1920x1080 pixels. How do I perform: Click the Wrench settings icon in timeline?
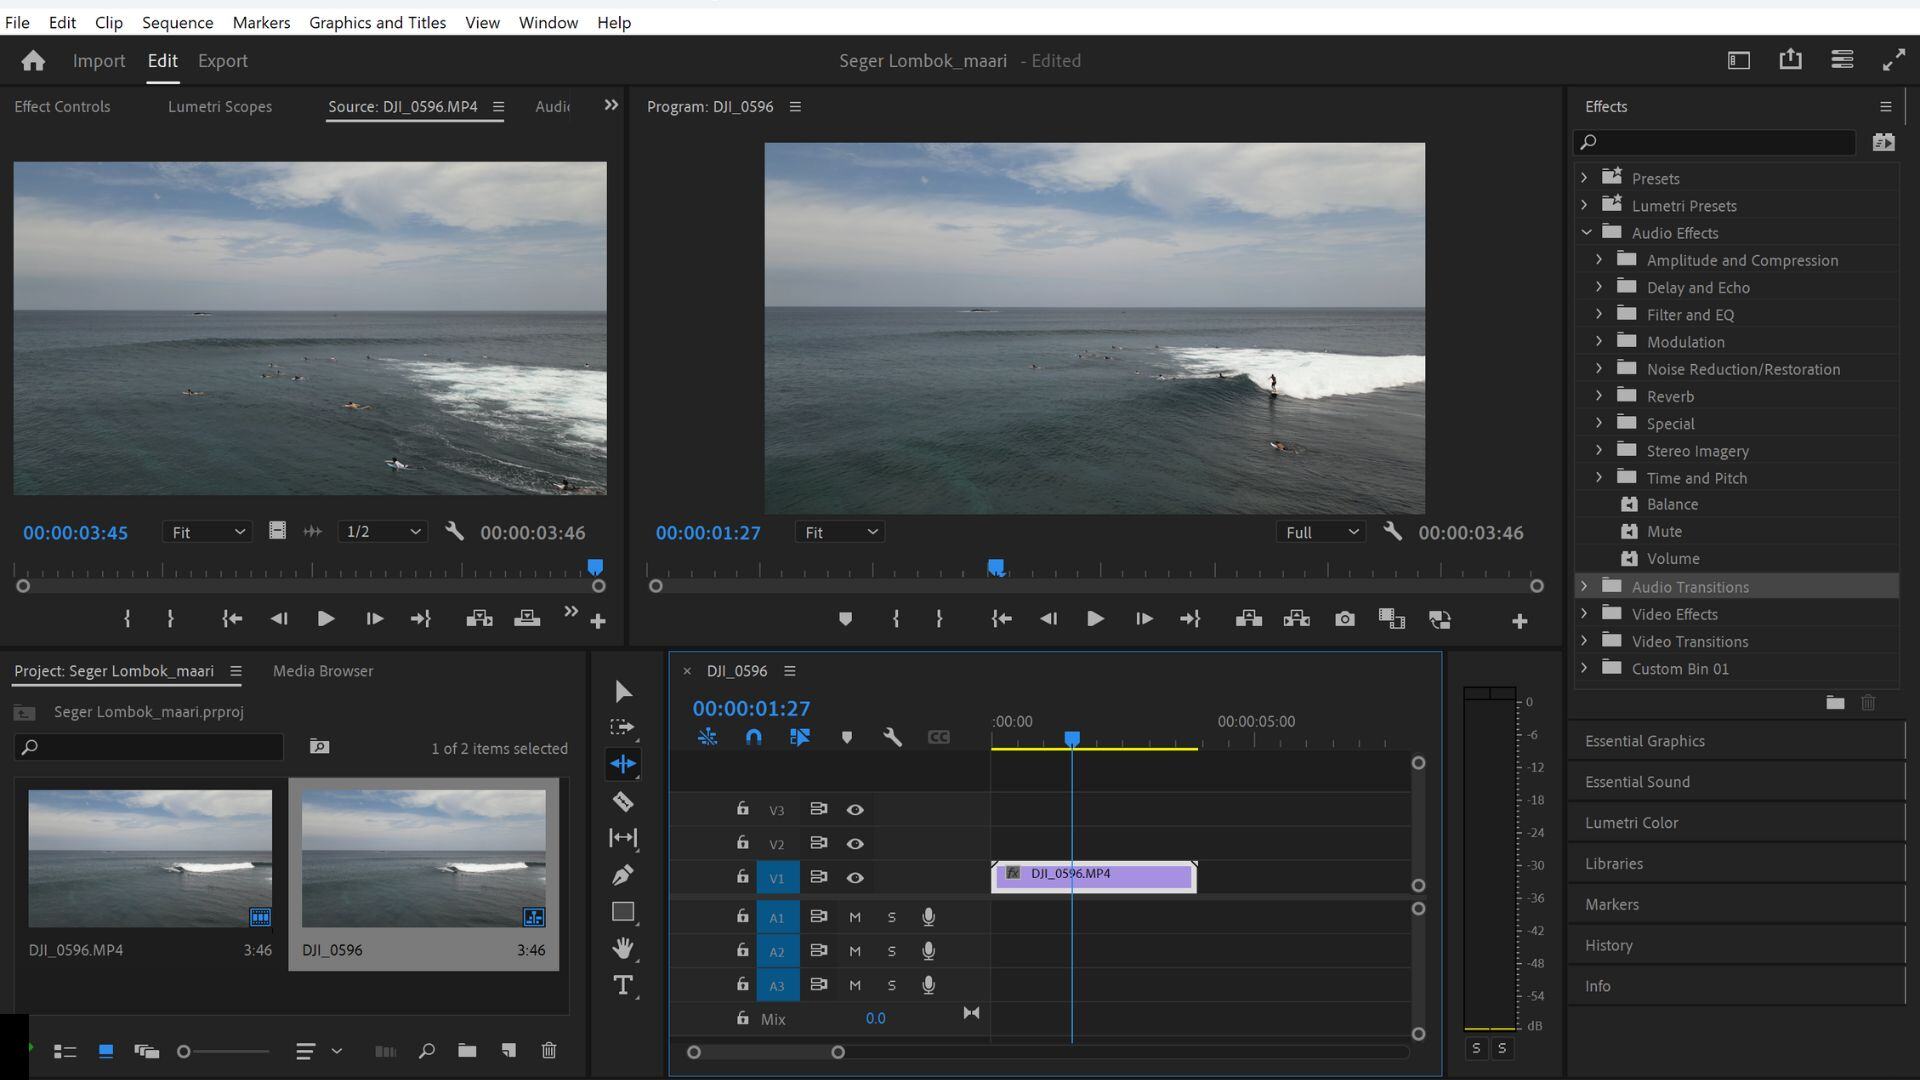coord(893,736)
